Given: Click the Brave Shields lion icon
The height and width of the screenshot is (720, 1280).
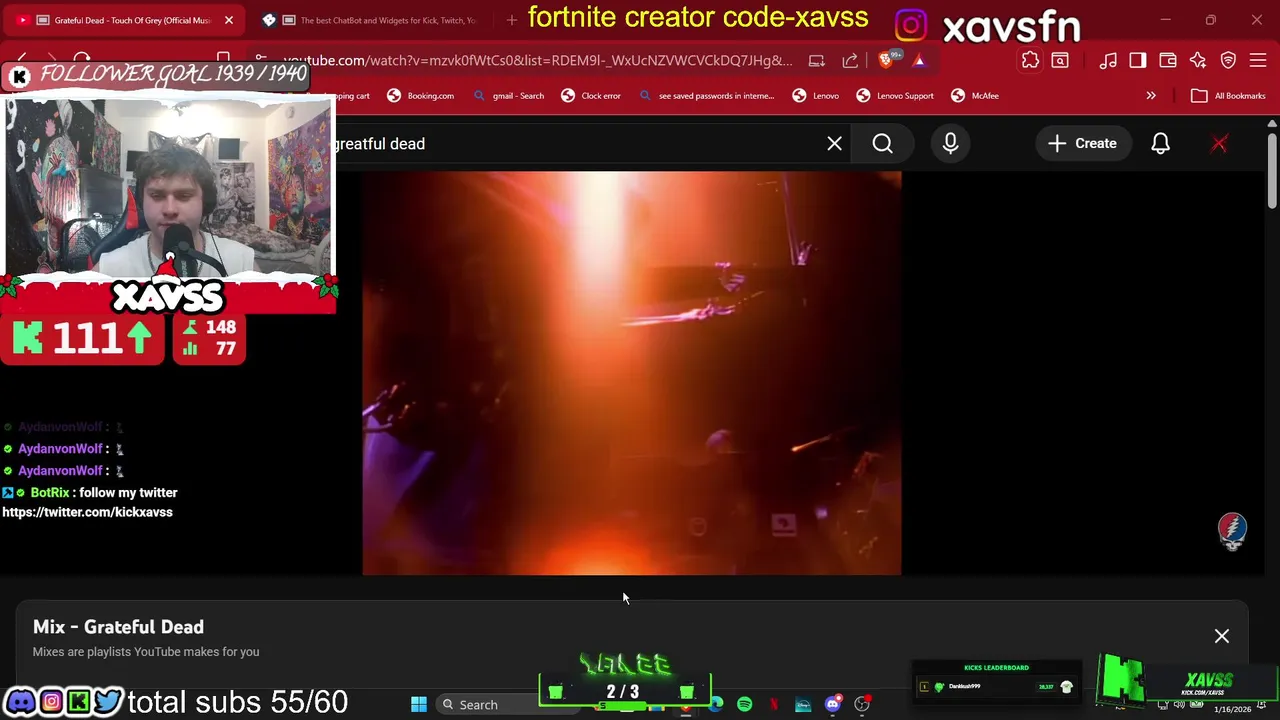Looking at the screenshot, I should pos(887,61).
